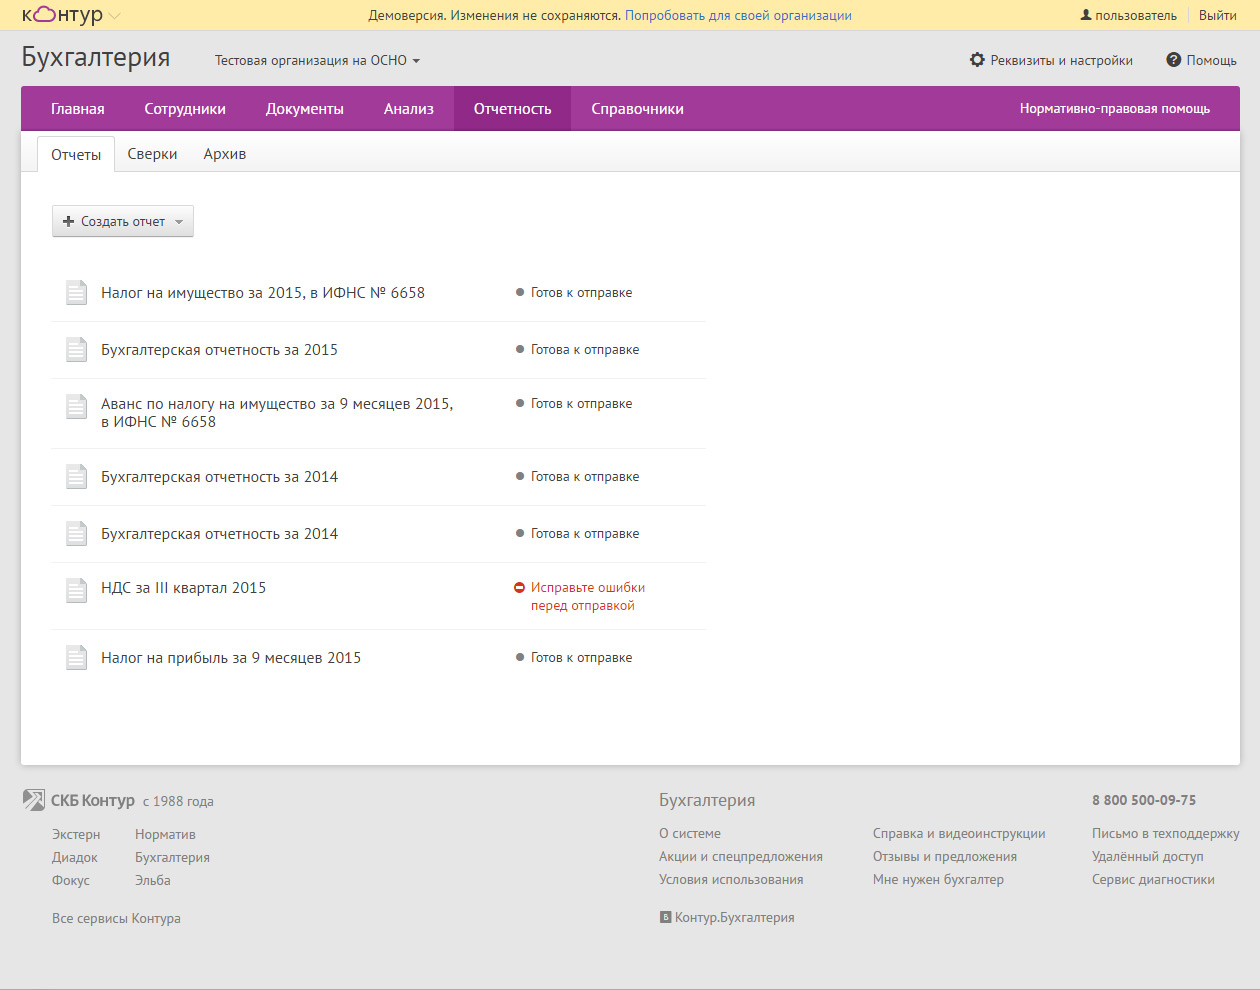This screenshot has height=990, width=1260.
Task: Click the red error icon next to Исправьте ошибки
Action: [x=519, y=588]
